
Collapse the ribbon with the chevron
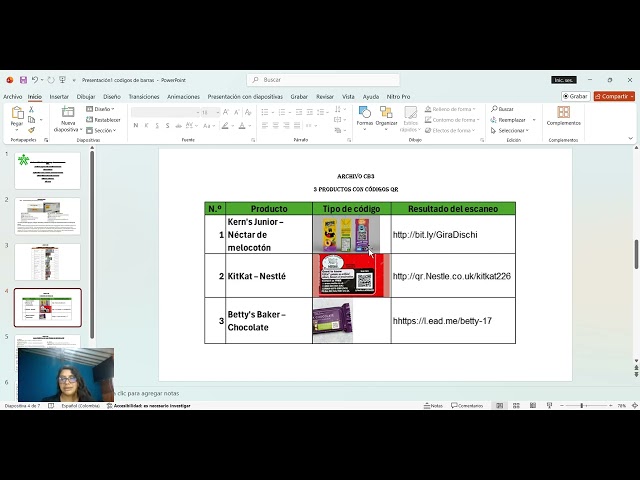pos(631,139)
